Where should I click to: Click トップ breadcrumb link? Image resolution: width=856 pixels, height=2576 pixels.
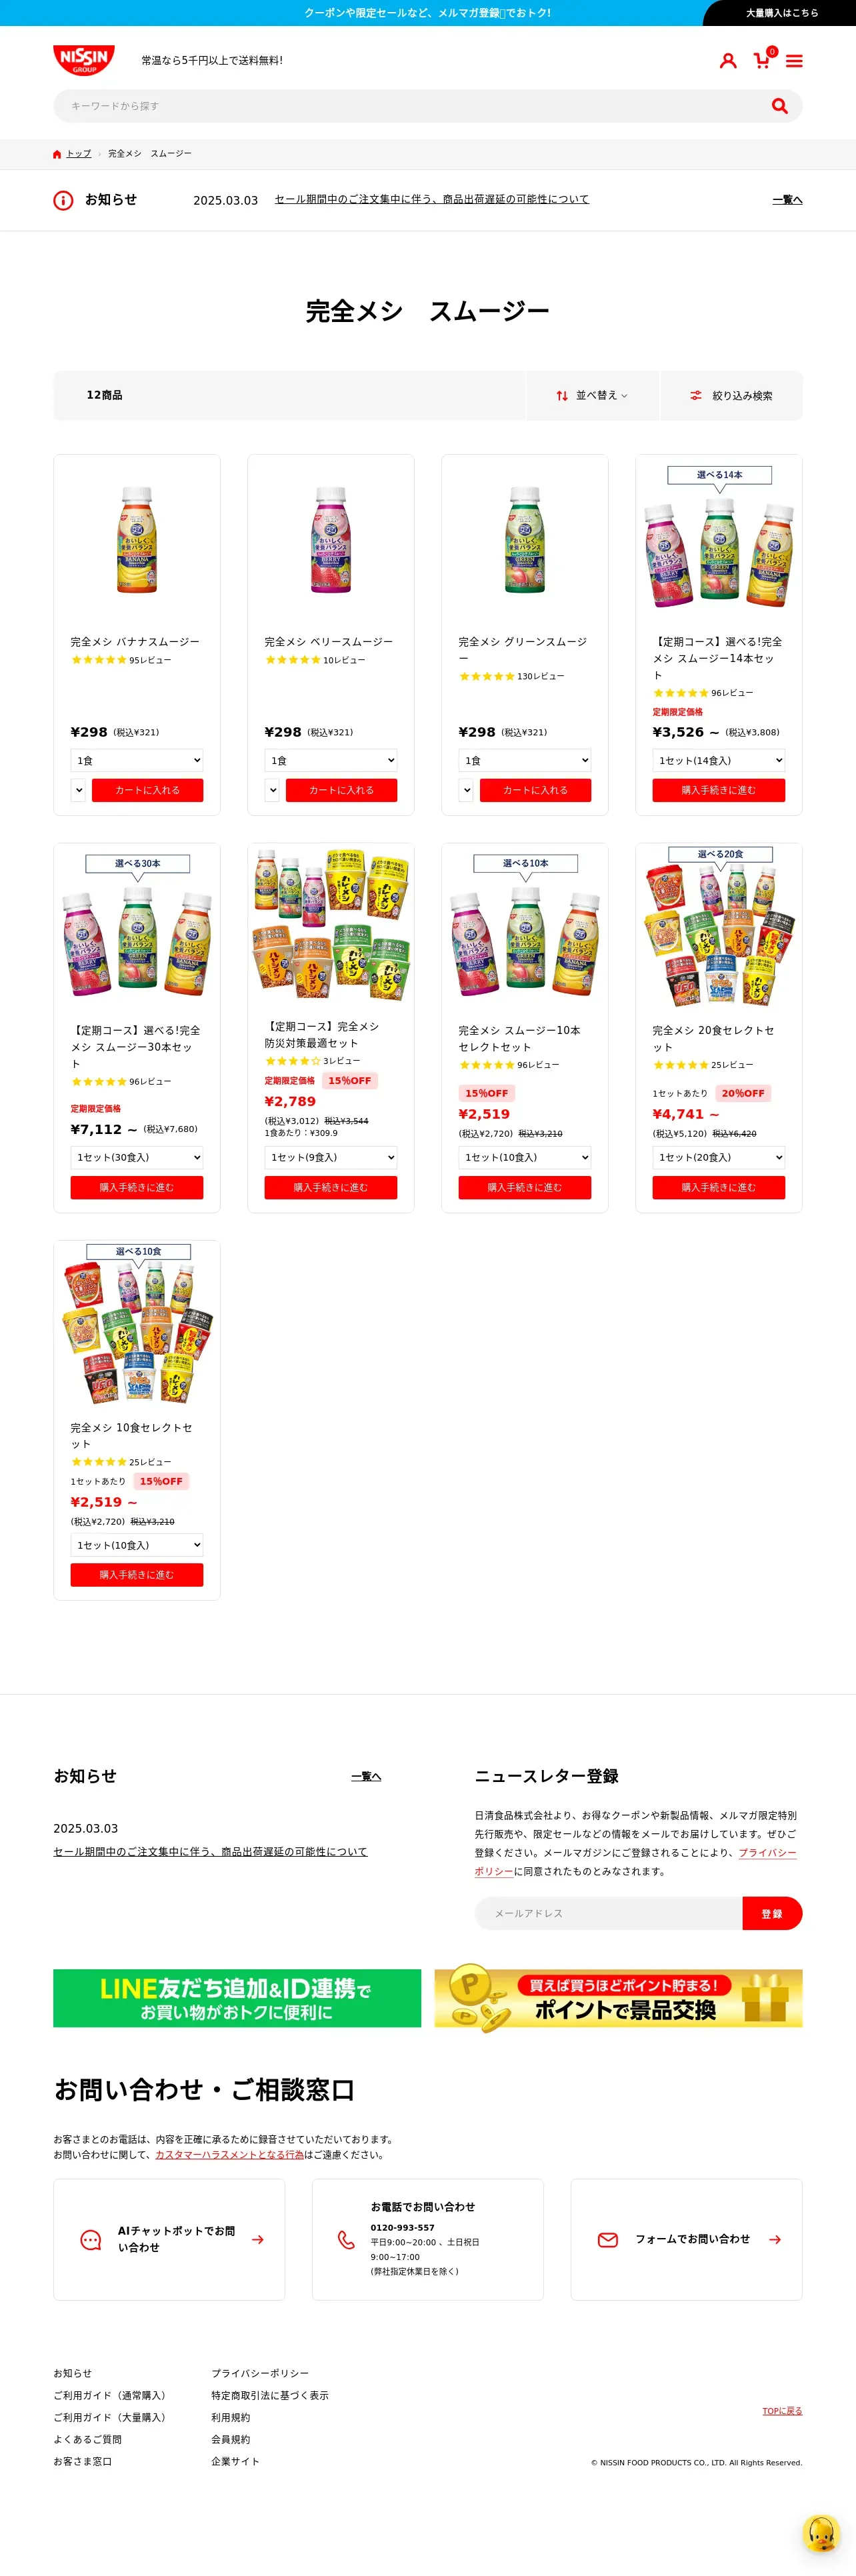click(x=79, y=154)
